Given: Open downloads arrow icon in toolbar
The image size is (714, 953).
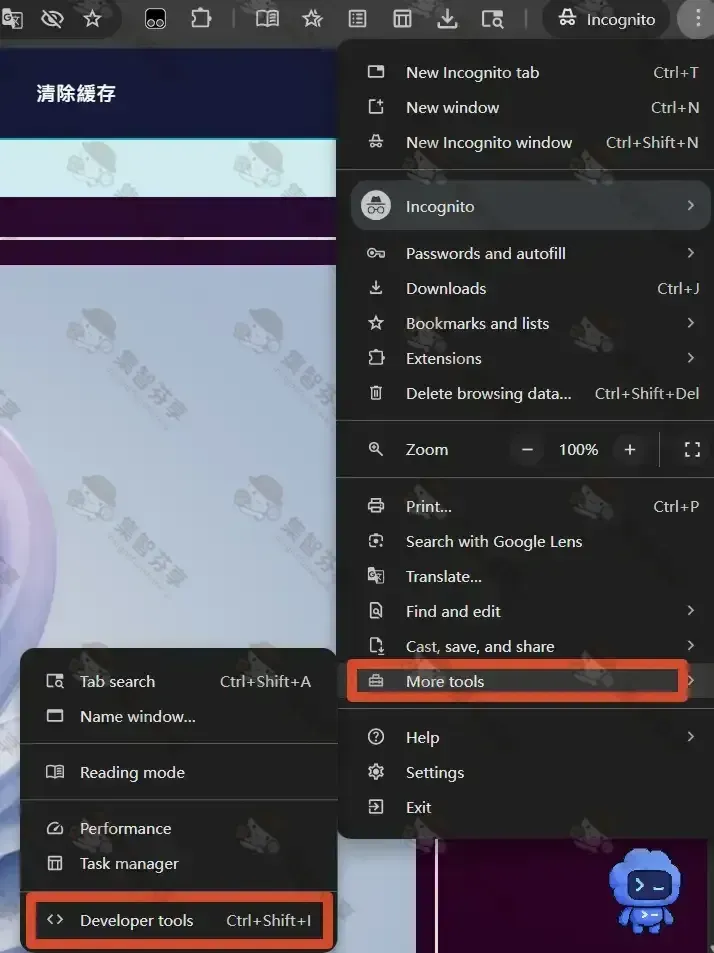Looking at the screenshot, I should [x=447, y=19].
